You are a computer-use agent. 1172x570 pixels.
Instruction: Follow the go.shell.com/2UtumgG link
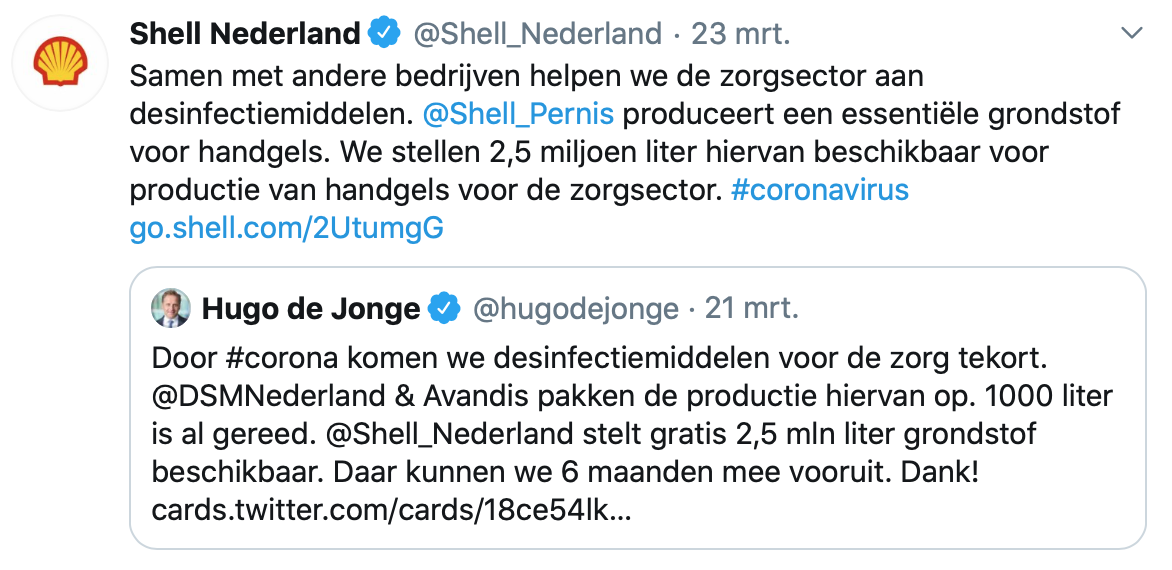(286, 229)
